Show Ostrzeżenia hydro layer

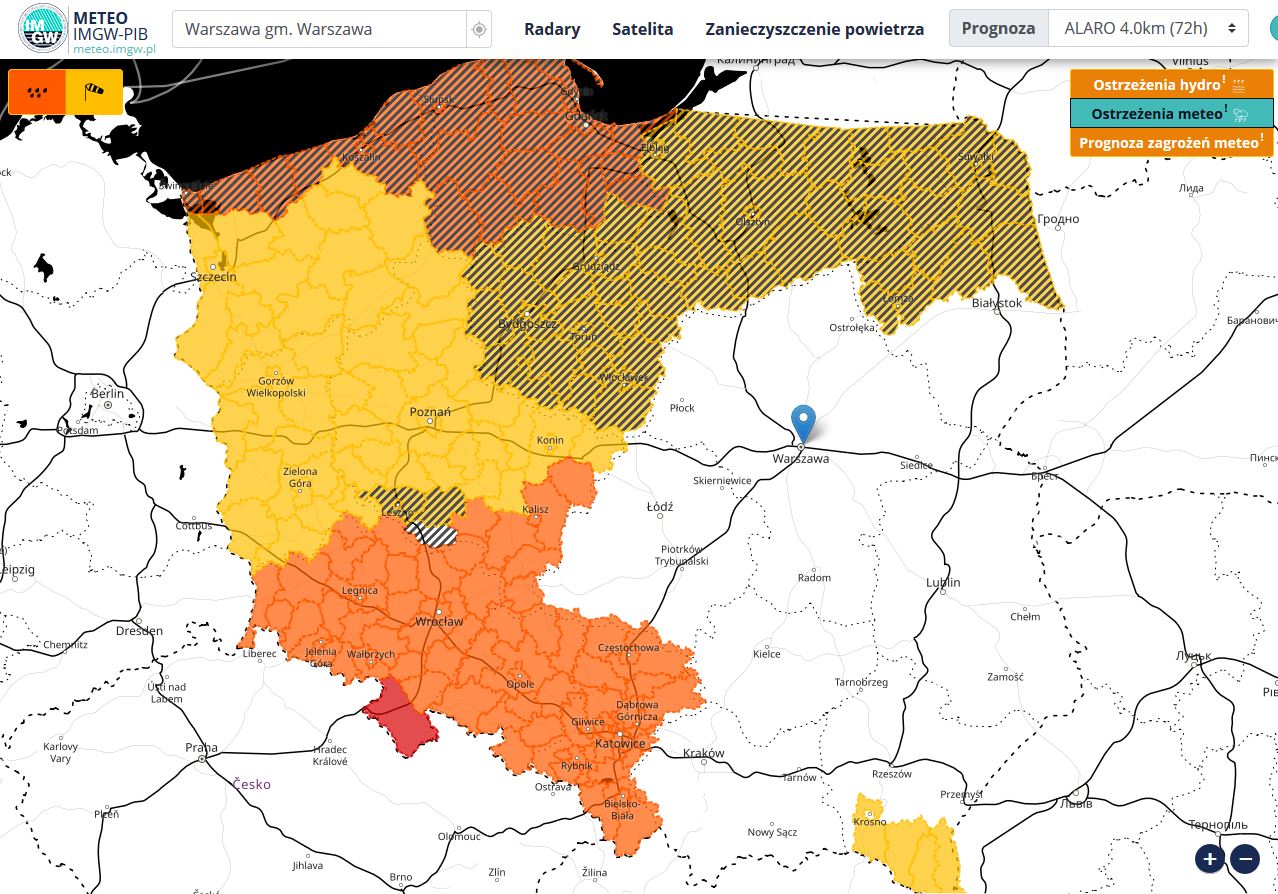(1171, 84)
